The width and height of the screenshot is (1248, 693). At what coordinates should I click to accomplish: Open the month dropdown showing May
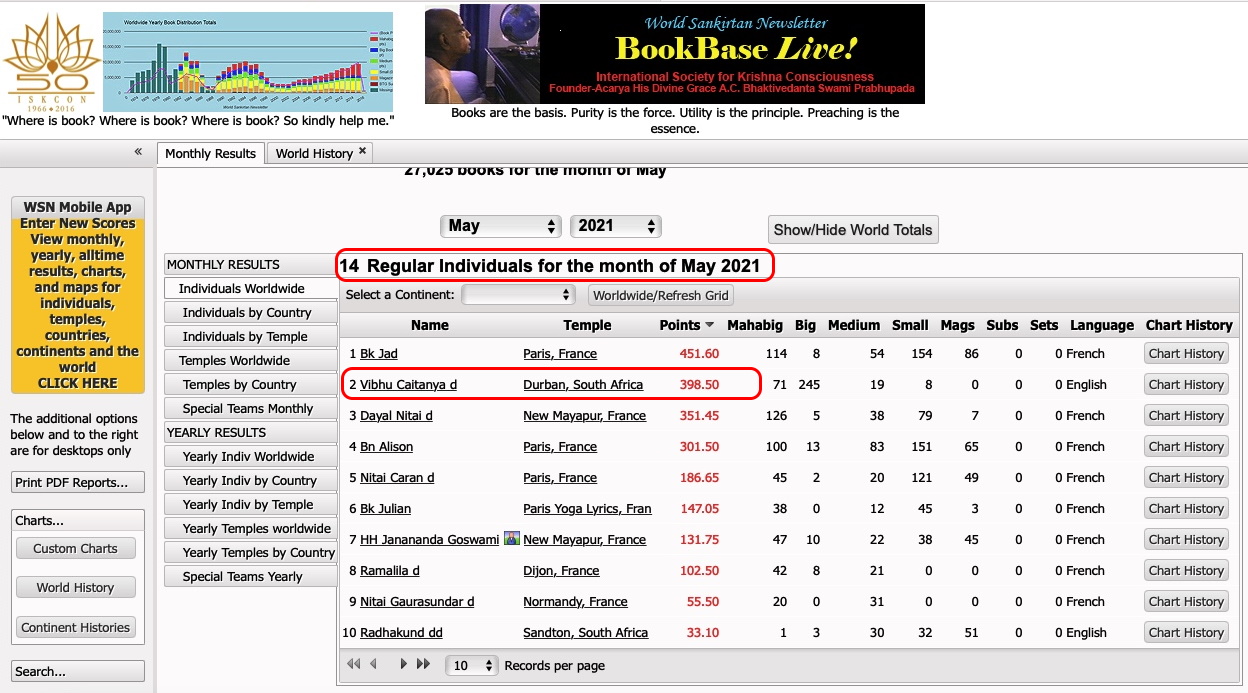pyautogui.click(x=501, y=226)
